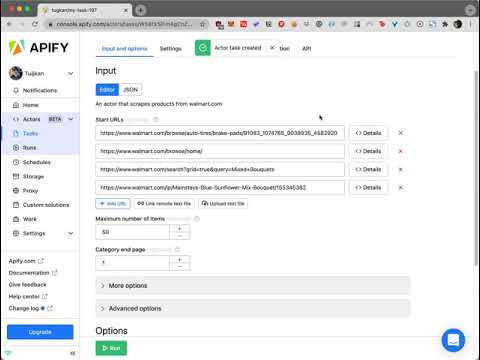
Task: Click the browser address bar
Action: point(124,24)
